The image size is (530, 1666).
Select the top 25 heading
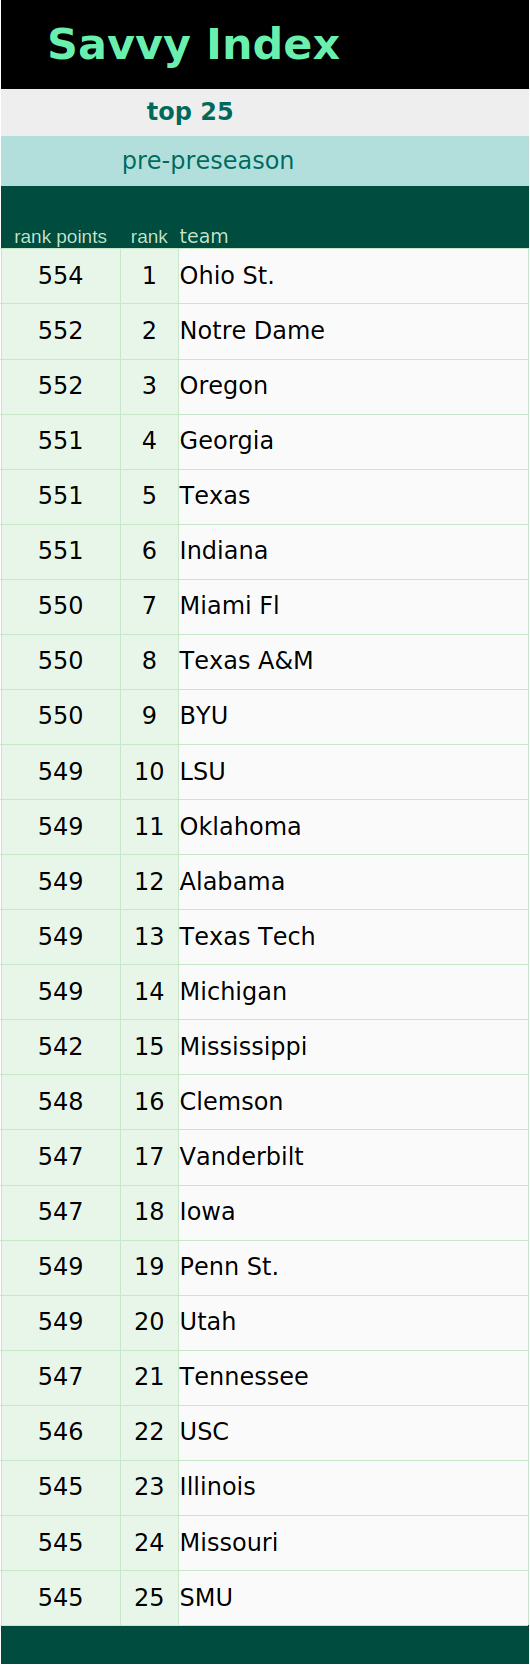pyautogui.click(x=190, y=112)
